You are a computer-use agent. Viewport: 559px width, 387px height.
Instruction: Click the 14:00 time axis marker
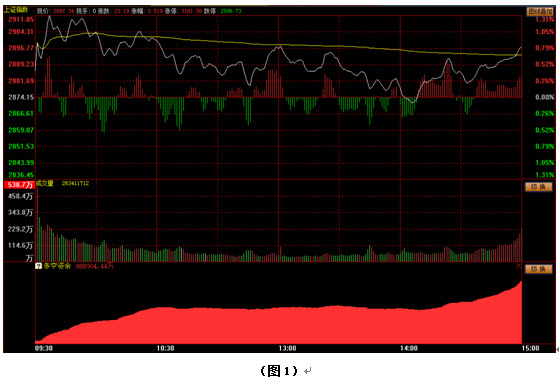409,348
